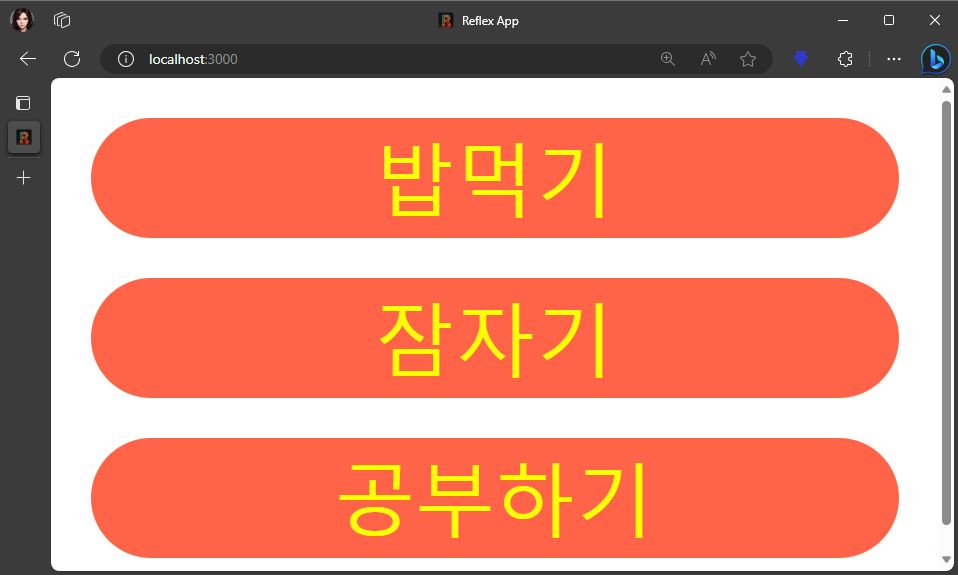This screenshot has width=958, height=575.
Task: Open the zoom magnifier in address bar
Action: 668,59
